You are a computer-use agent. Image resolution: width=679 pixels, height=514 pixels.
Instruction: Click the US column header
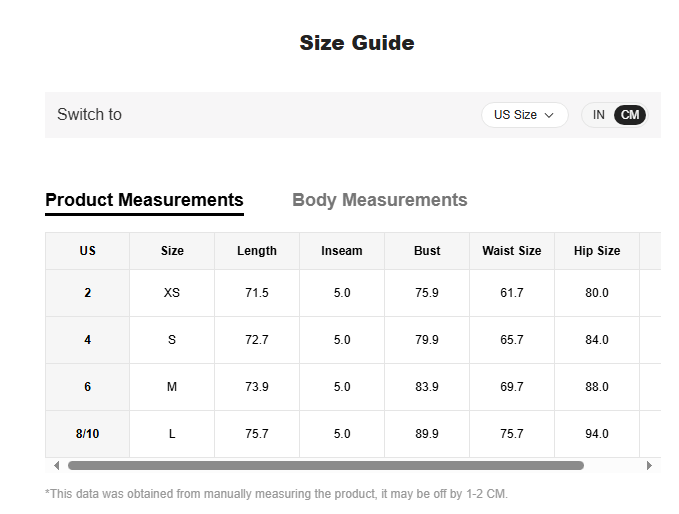pyautogui.click(x=87, y=251)
